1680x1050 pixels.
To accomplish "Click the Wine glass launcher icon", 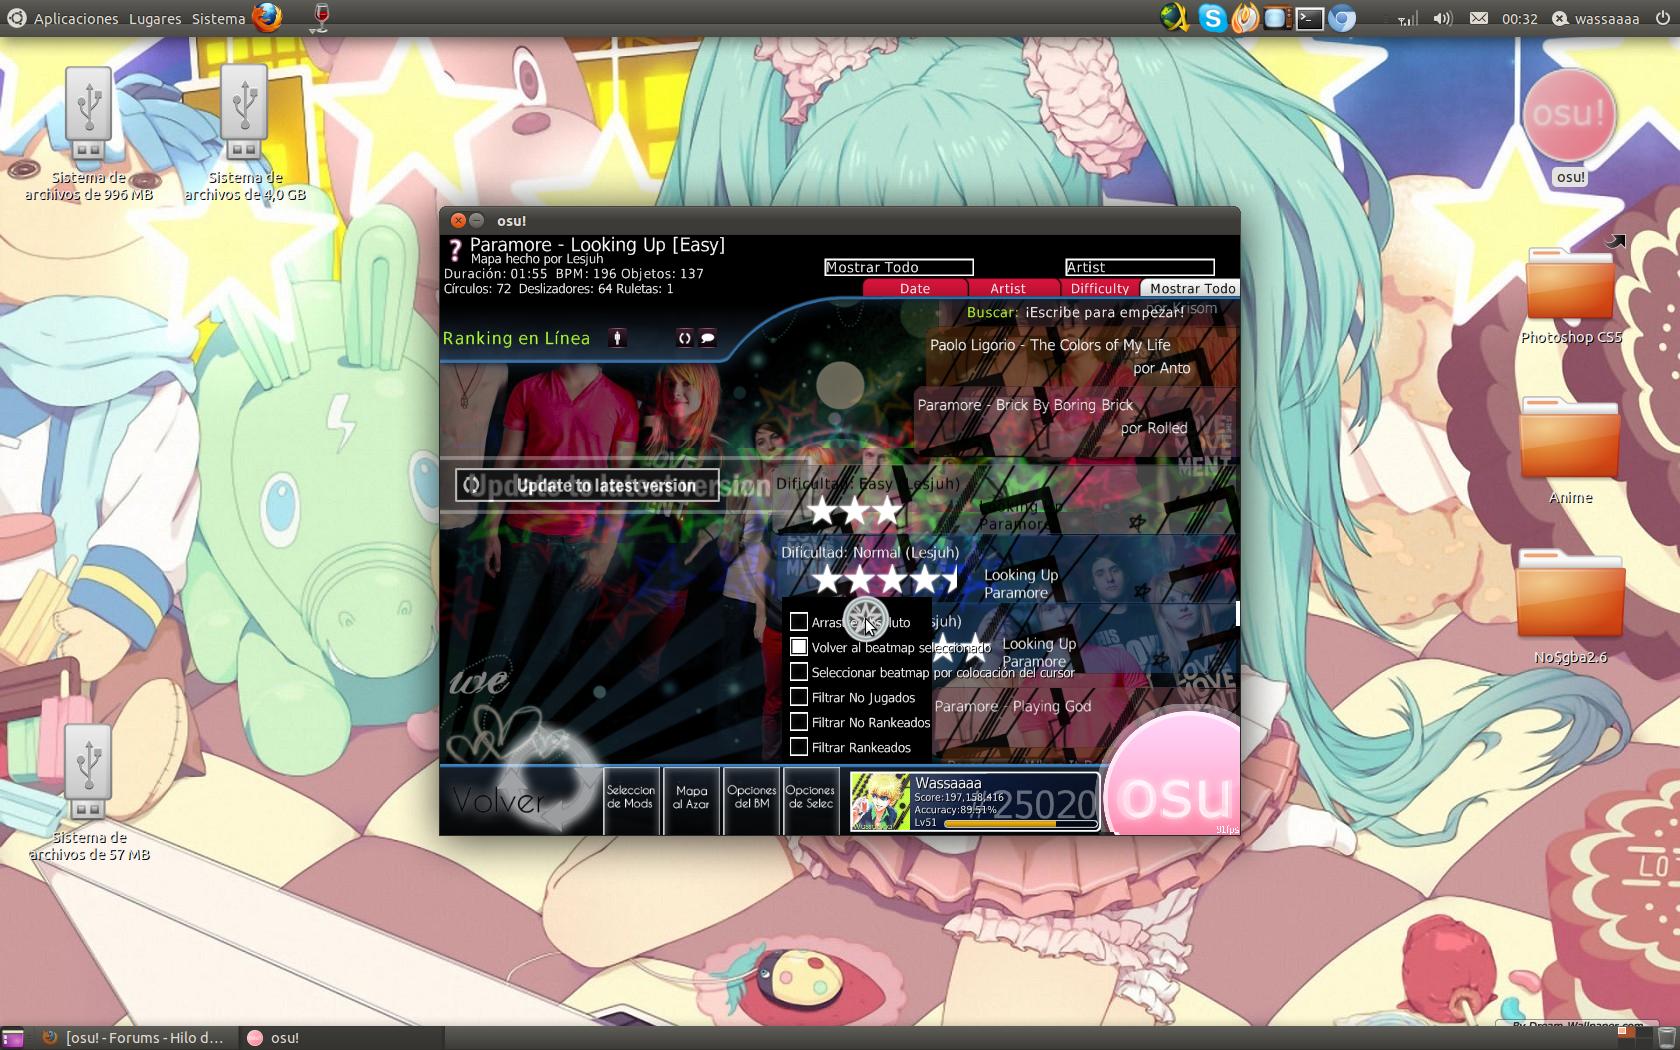I will (x=320, y=17).
